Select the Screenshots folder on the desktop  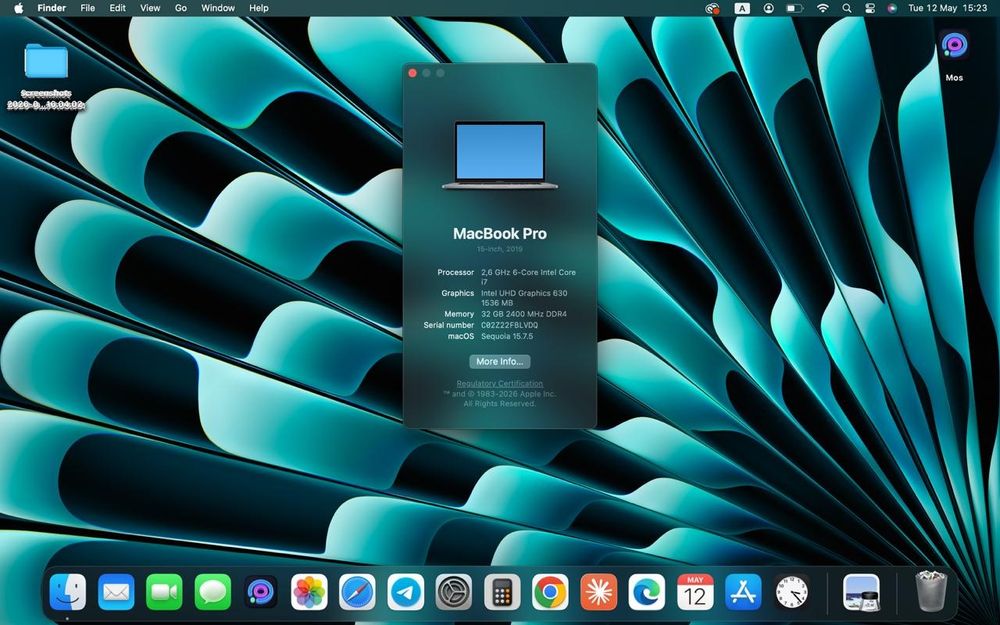tap(46, 61)
